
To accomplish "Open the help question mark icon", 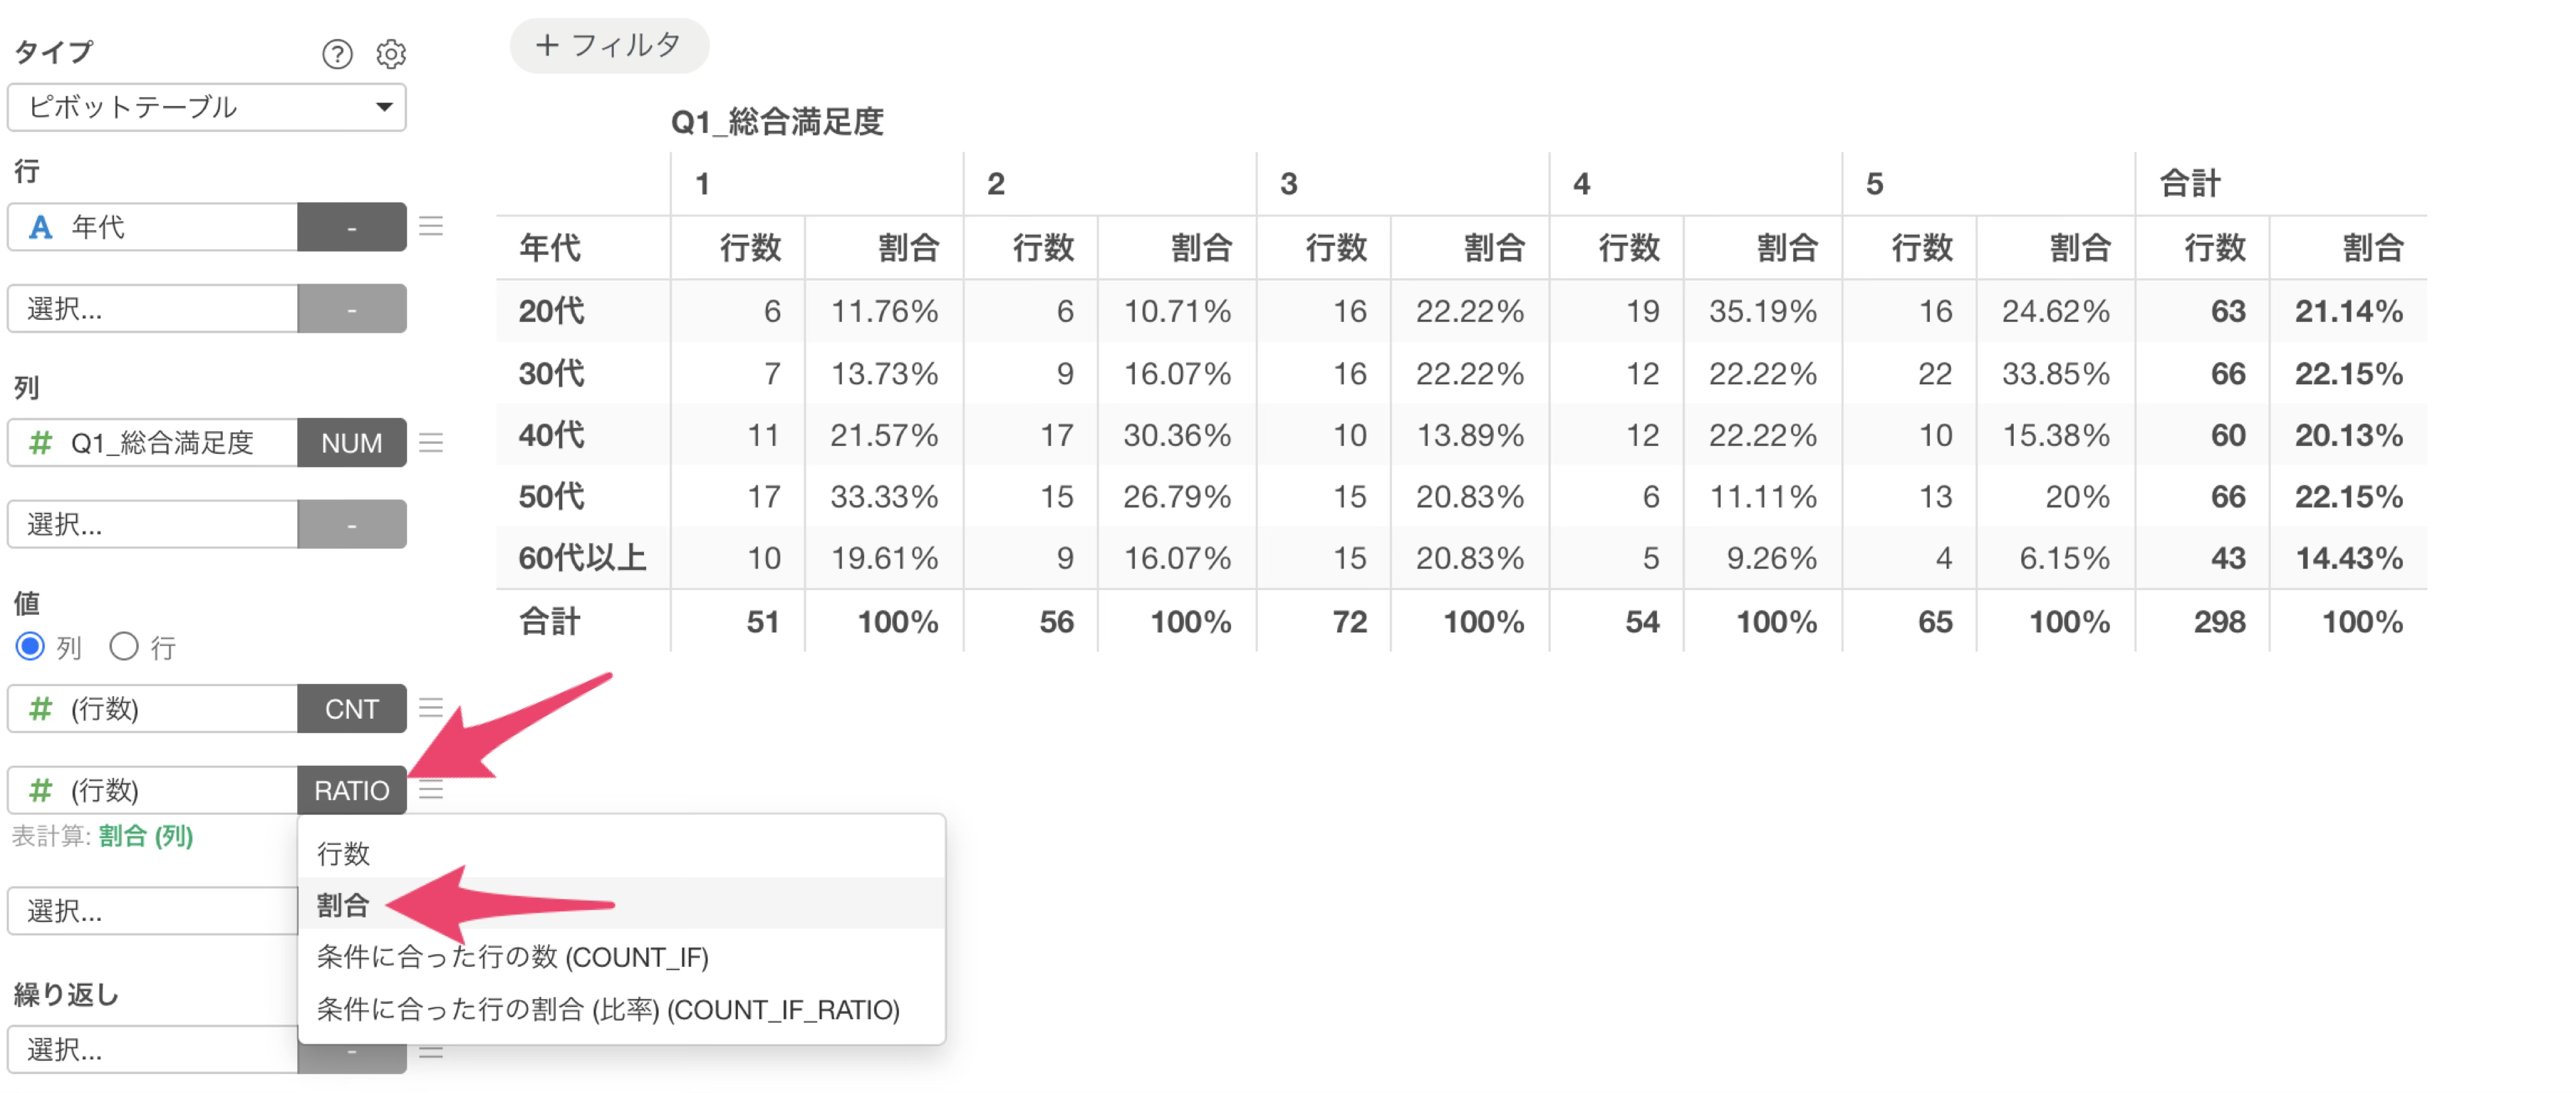I will 337,54.
